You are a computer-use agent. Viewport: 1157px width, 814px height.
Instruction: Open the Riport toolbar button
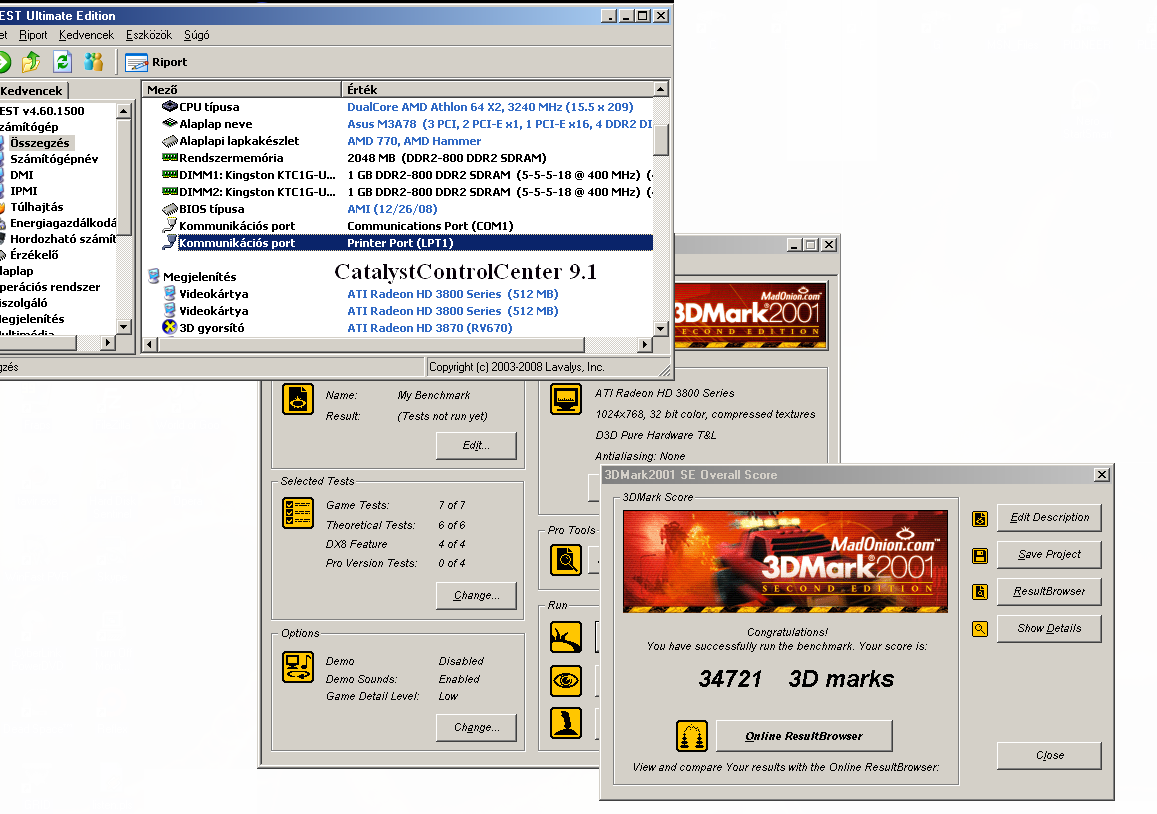pos(156,62)
